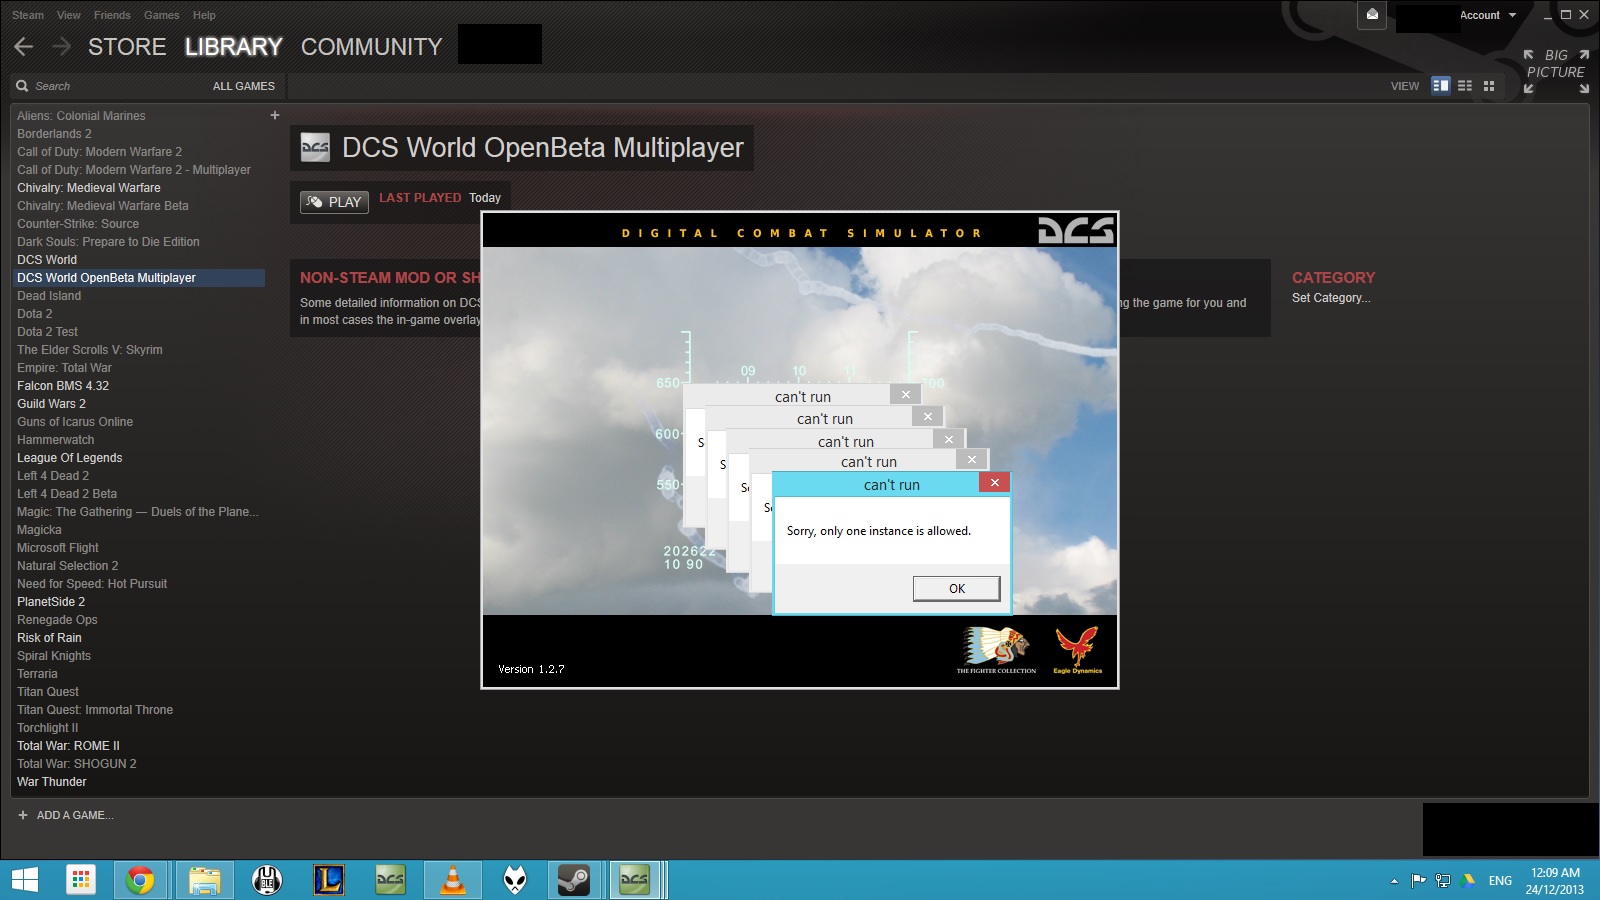Open the Account dropdown
The image size is (1600, 900).
1488,15
